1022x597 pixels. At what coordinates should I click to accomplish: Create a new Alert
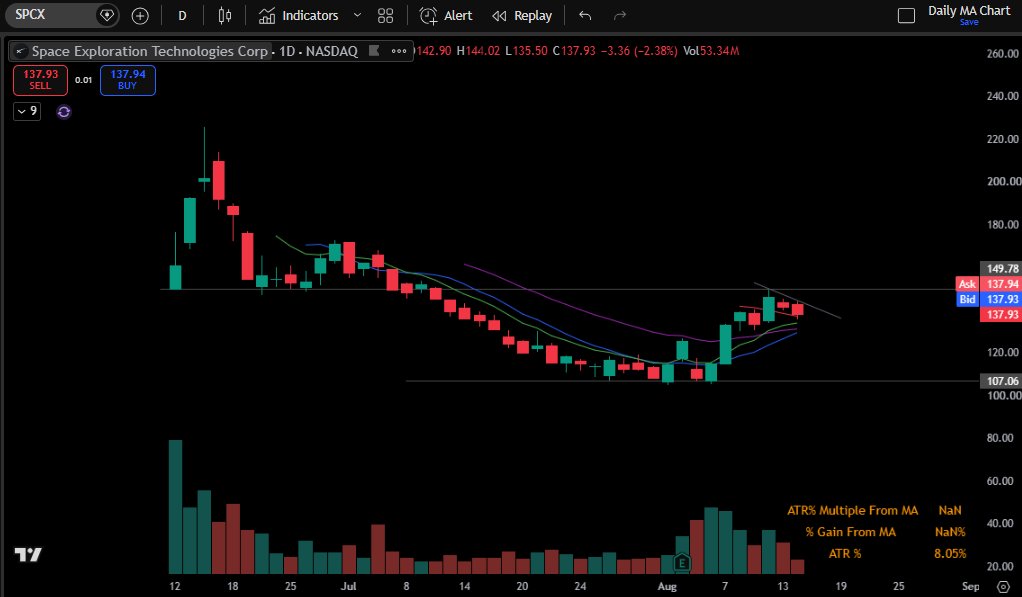[446, 16]
